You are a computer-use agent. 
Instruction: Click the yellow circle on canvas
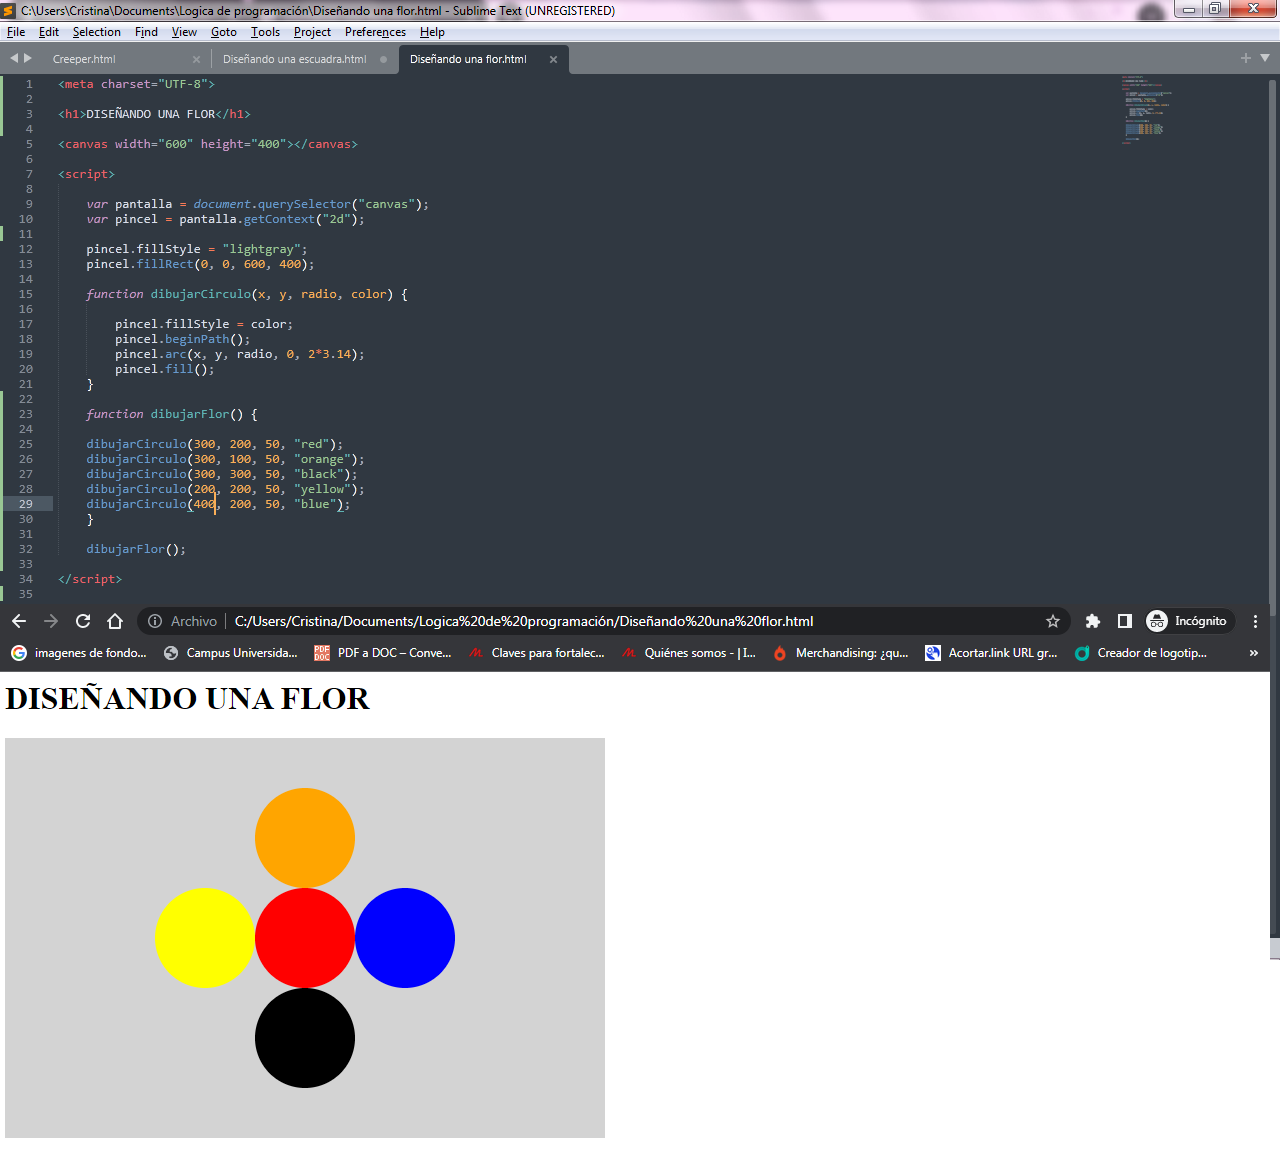[205, 938]
